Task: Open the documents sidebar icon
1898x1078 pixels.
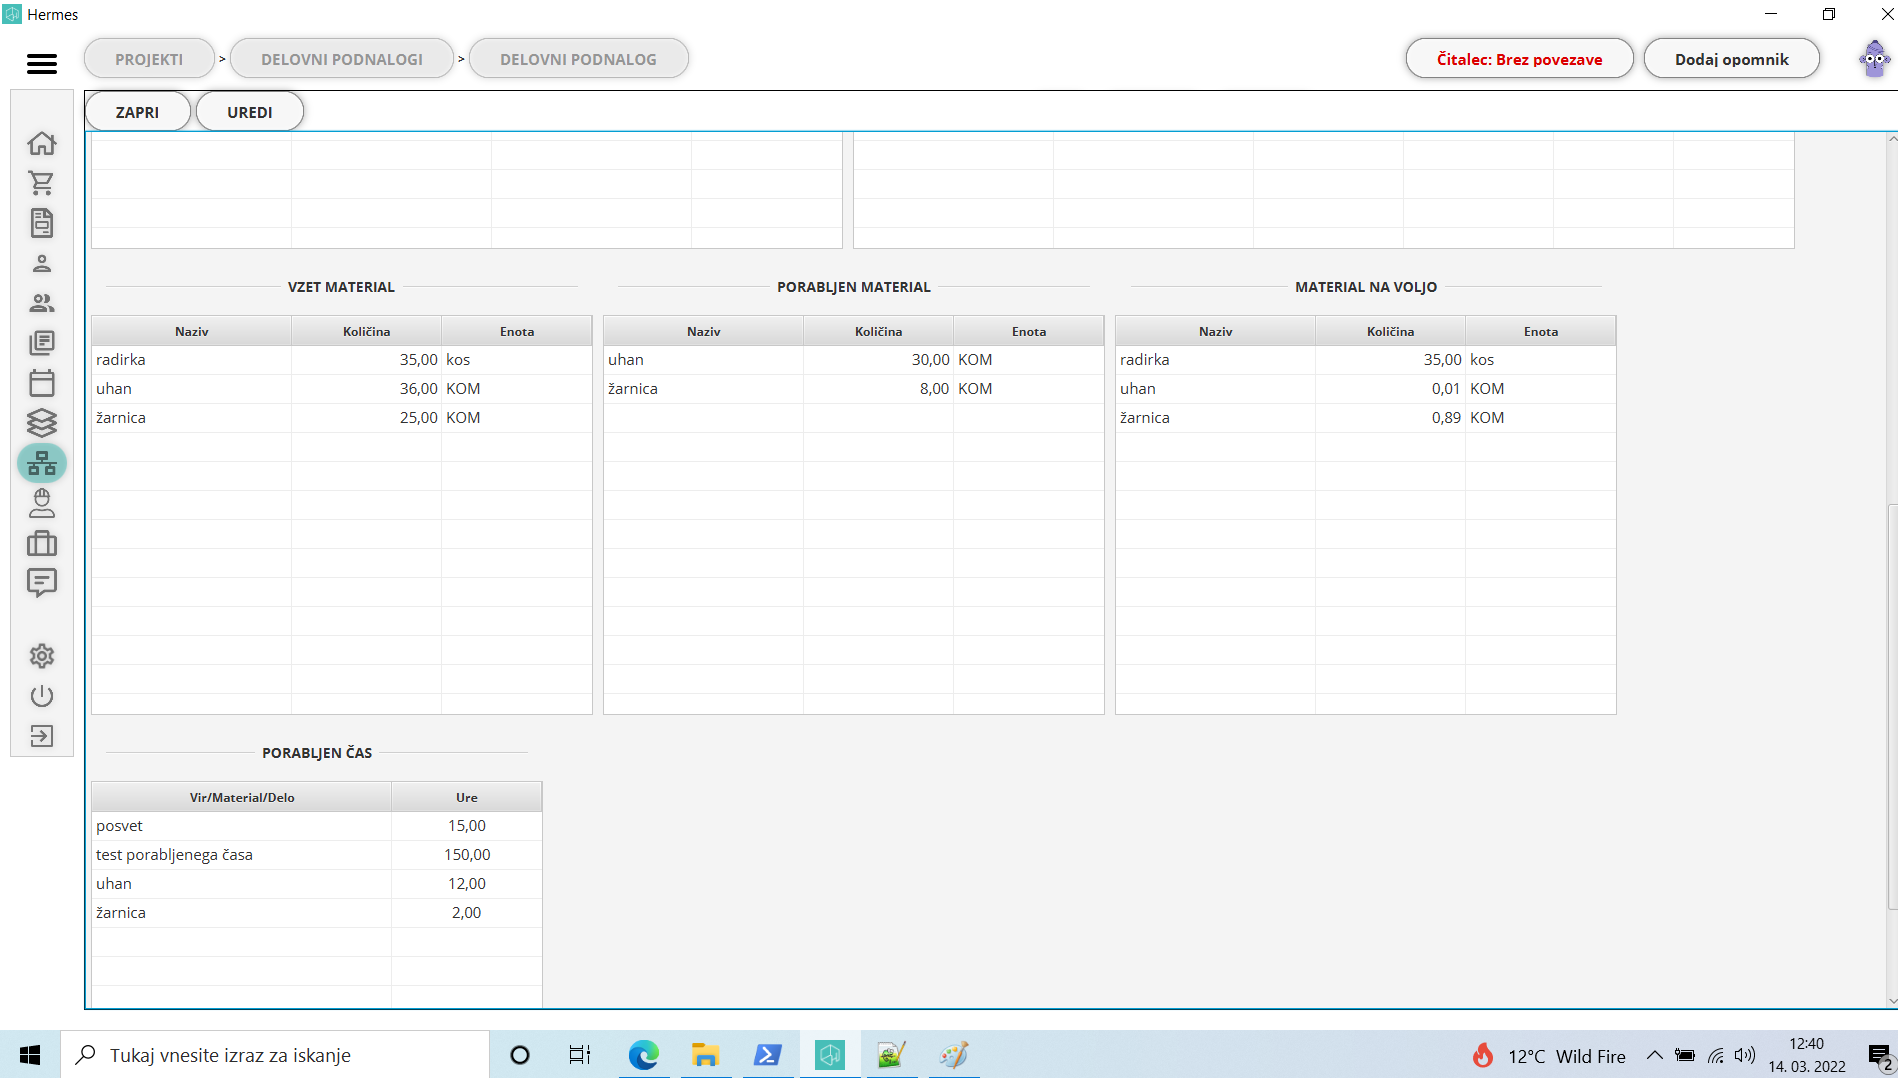Action: coord(41,223)
